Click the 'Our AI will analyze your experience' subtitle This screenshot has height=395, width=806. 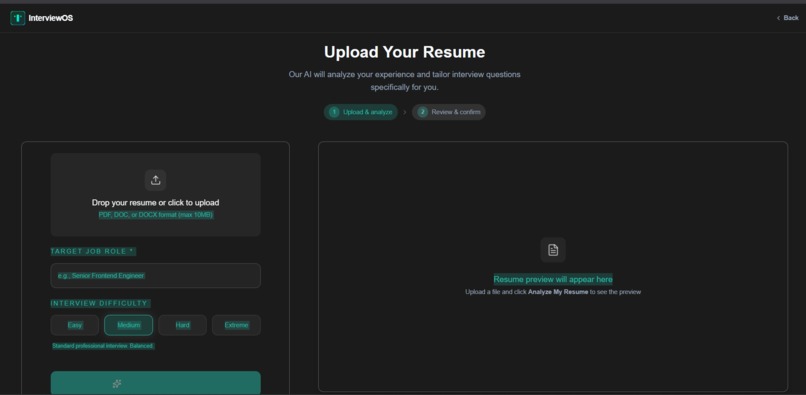tap(405, 81)
